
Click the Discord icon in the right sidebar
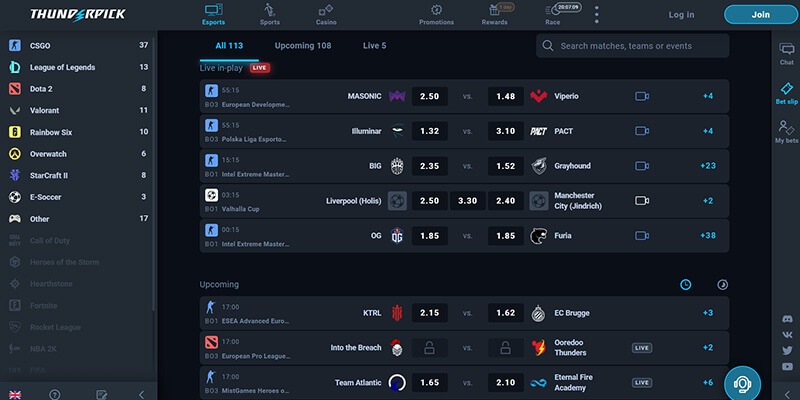(x=787, y=319)
